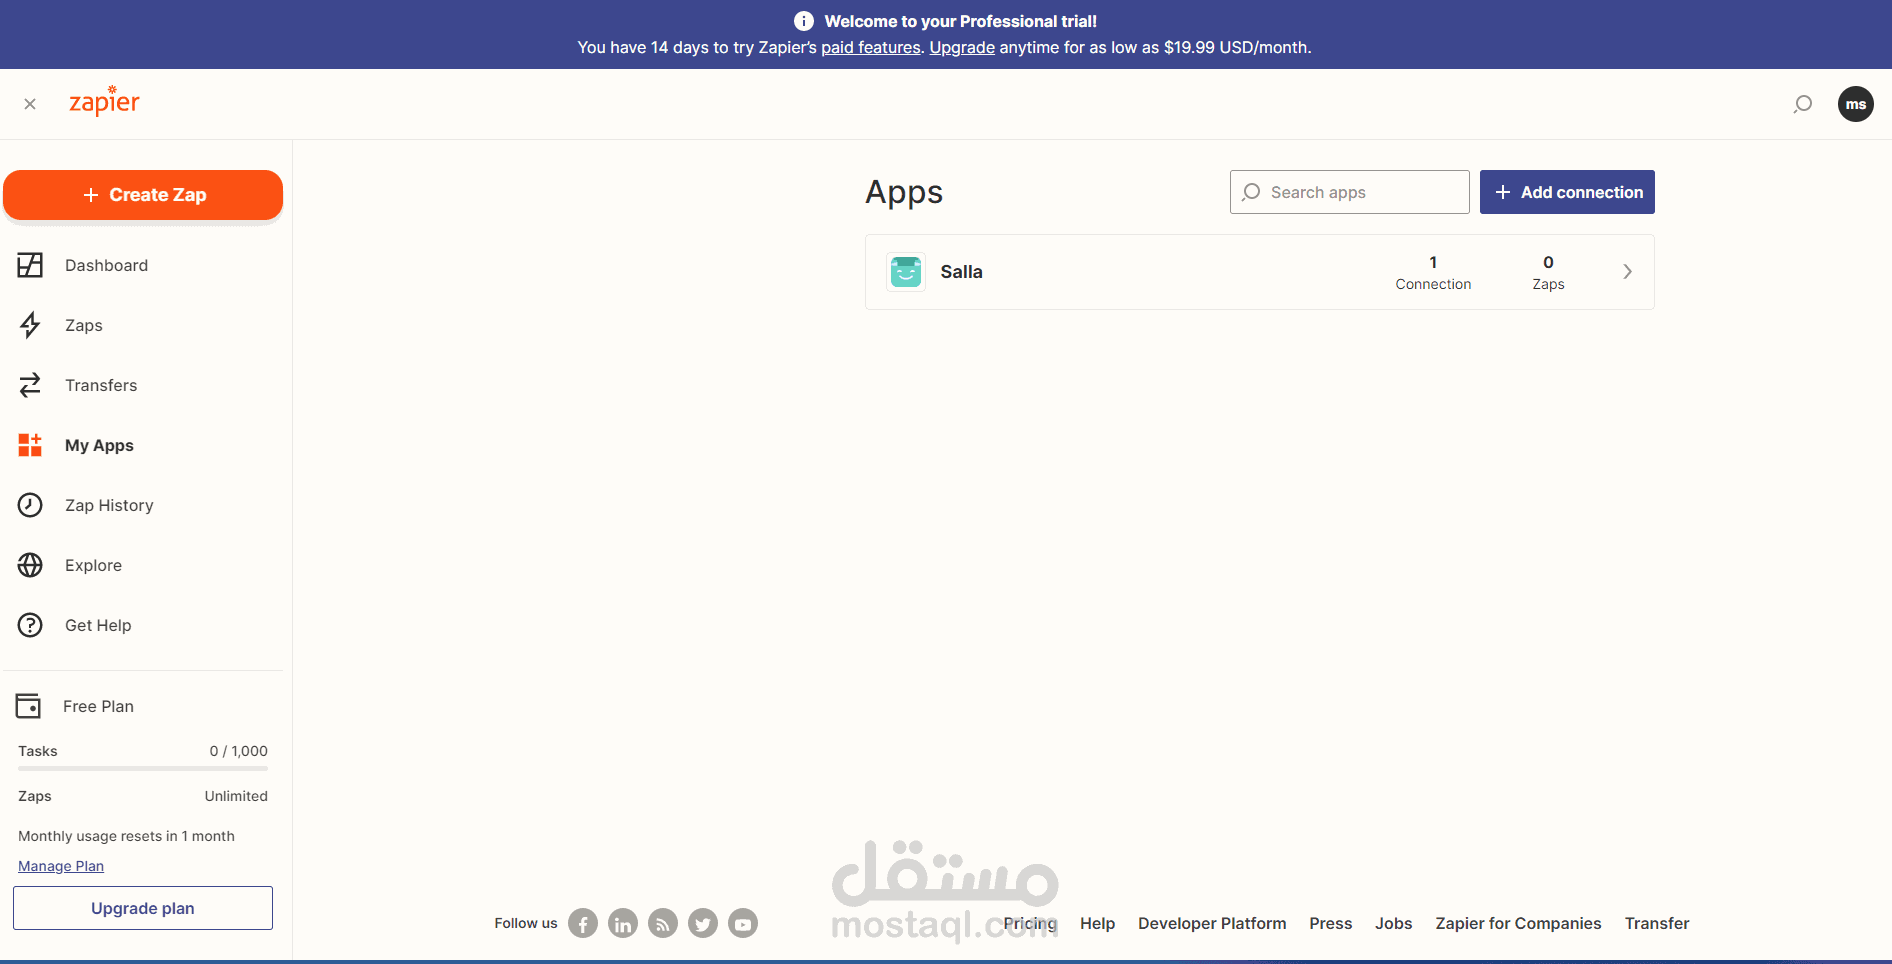Click the Upgrade plan button
Viewport: 1892px width, 964px height.
(143, 908)
